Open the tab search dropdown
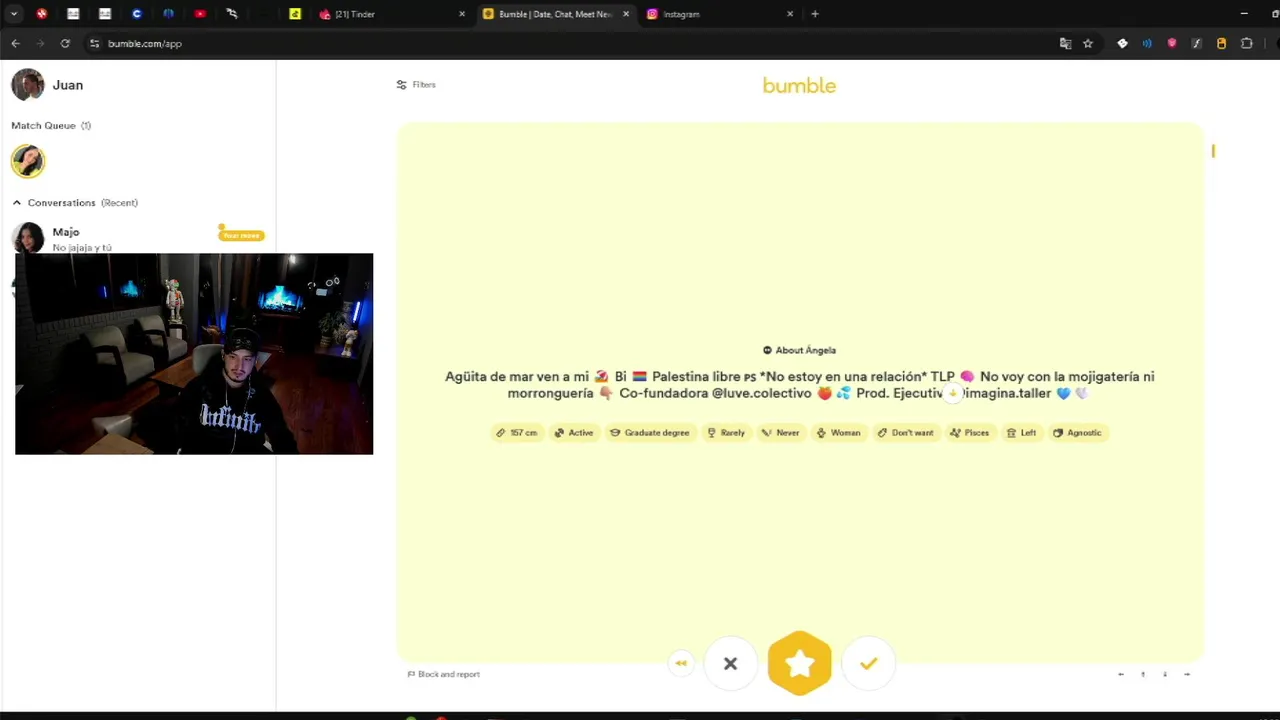This screenshot has width=1280, height=720. (x=14, y=14)
